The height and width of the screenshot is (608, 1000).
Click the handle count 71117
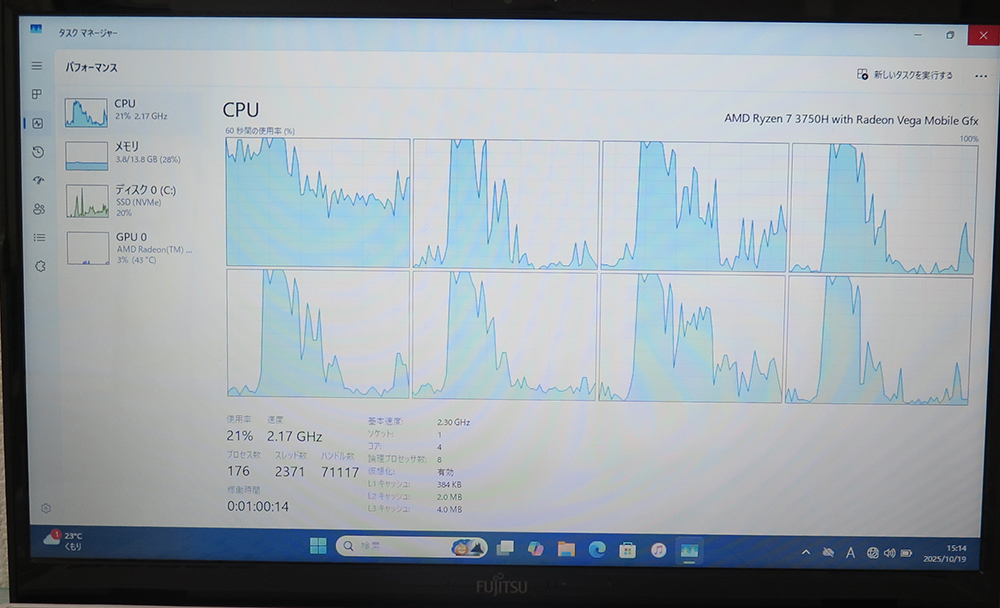[x=340, y=472]
